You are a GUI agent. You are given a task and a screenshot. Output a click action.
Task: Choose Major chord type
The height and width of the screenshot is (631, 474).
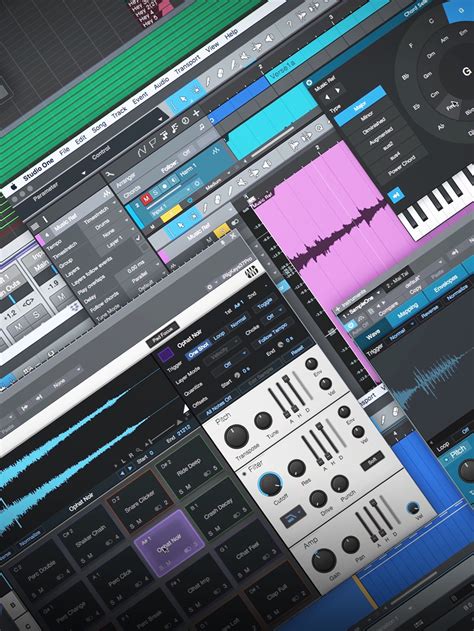(360, 107)
